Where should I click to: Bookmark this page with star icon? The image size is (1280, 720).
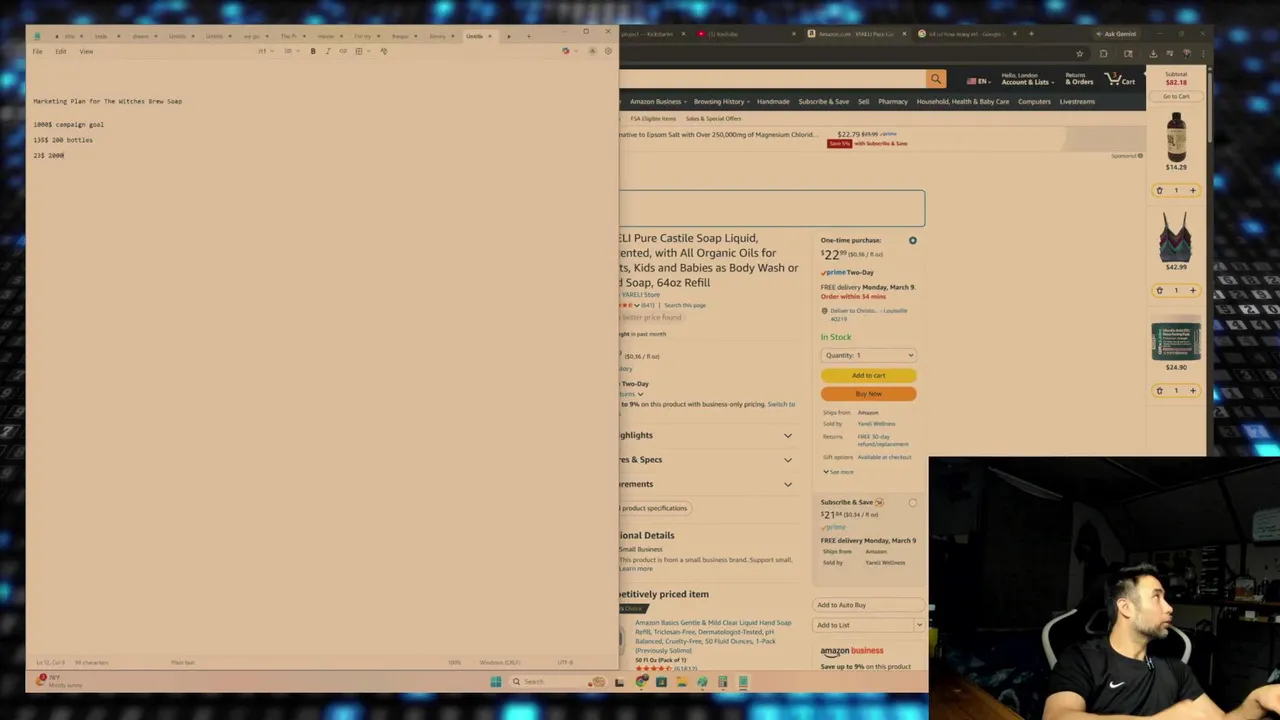pos(1080,54)
